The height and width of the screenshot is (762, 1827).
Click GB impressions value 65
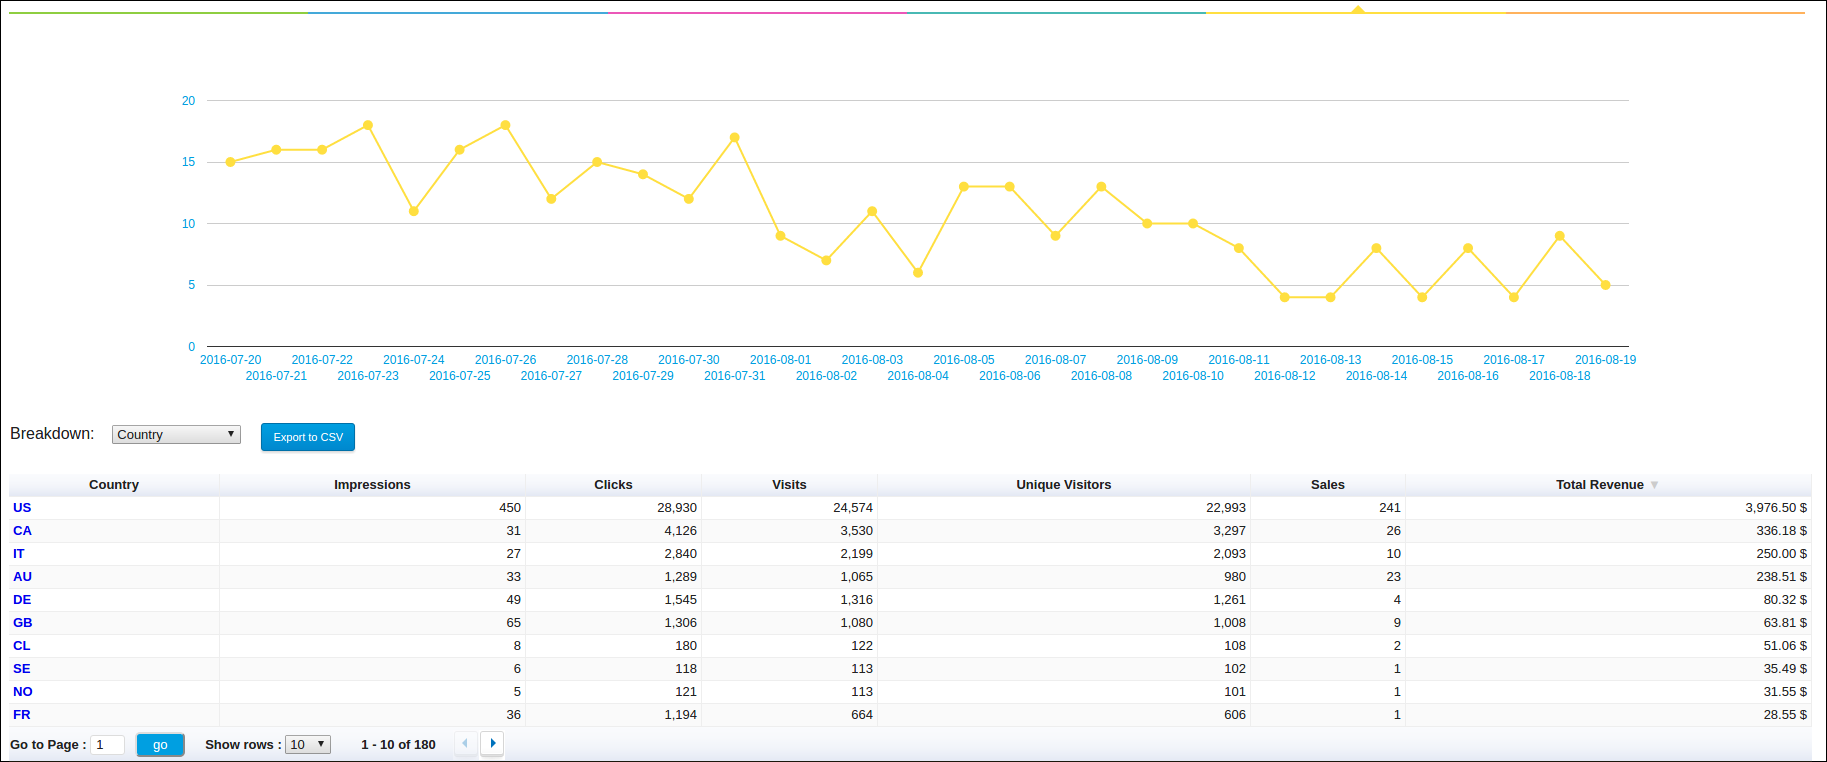514,623
